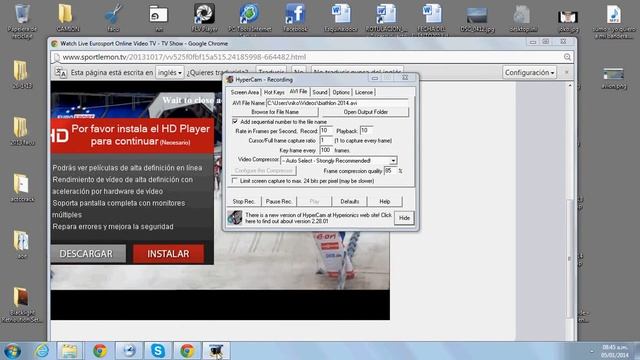Viewport: 640px width, 360px height.
Task: Click the HyperCam new-version camera icon
Action: 235,218
